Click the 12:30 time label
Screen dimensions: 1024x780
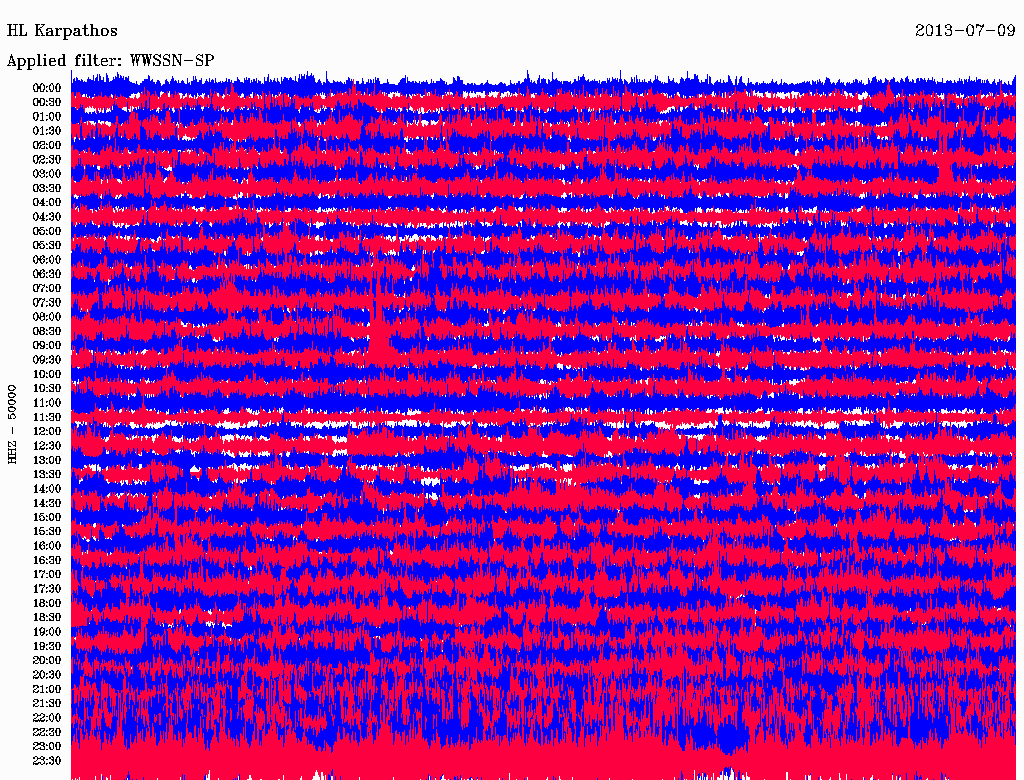tap(47, 446)
